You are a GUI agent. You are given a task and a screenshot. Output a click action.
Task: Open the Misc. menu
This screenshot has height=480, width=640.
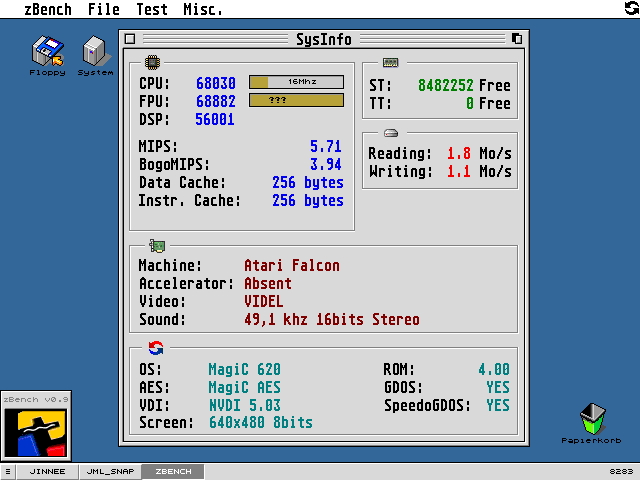click(x=203, y=9)
